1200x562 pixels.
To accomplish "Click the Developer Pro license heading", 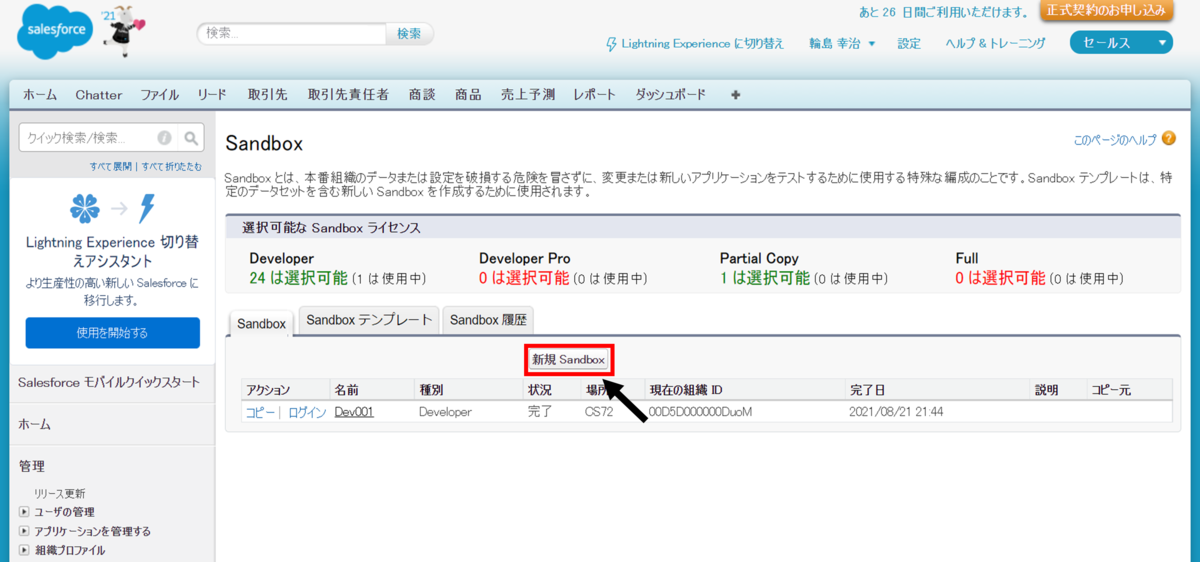I will point(525,258).
